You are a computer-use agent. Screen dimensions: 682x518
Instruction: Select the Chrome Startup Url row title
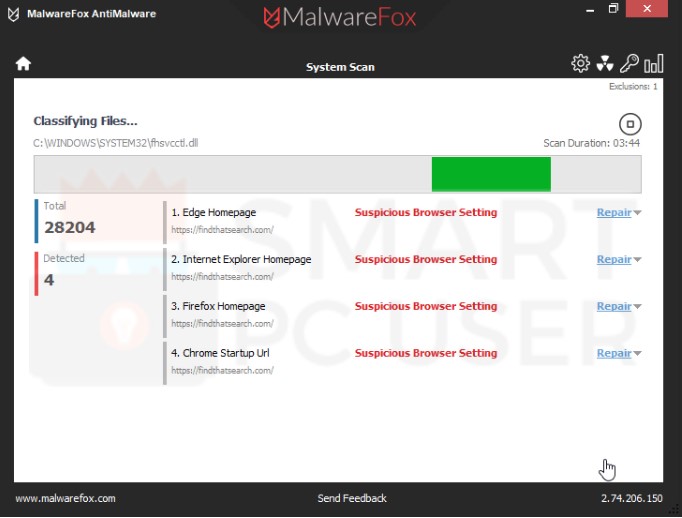coord(220,353)
